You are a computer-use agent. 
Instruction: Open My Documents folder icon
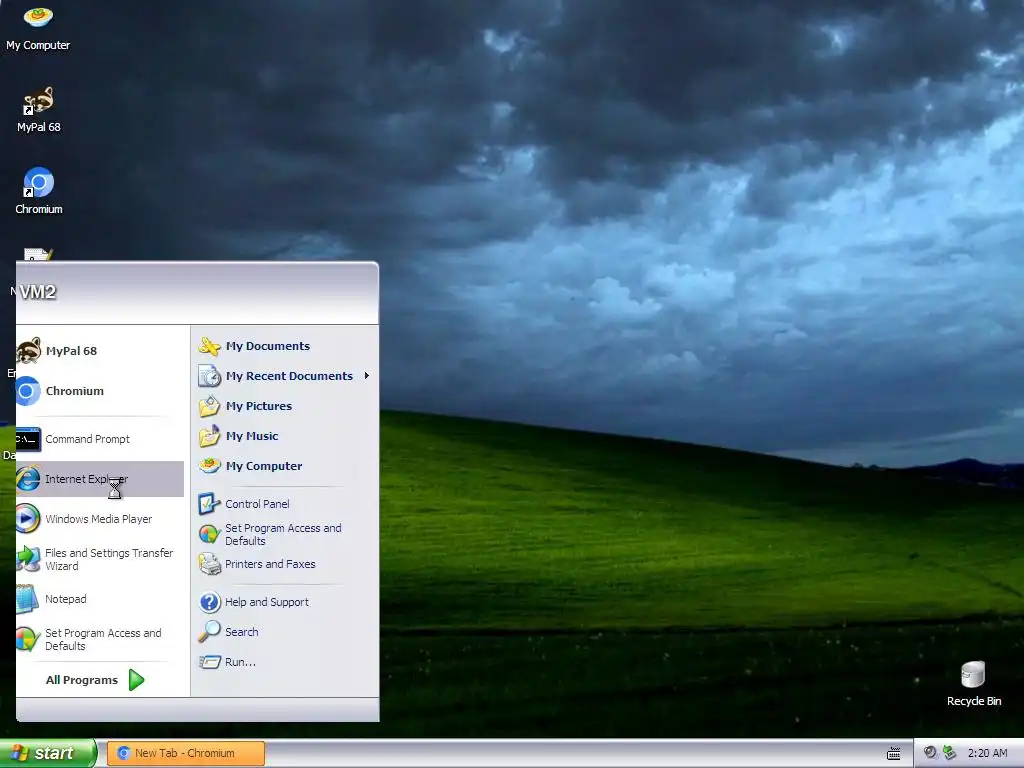pyautogui.click(x=210, y=346)
